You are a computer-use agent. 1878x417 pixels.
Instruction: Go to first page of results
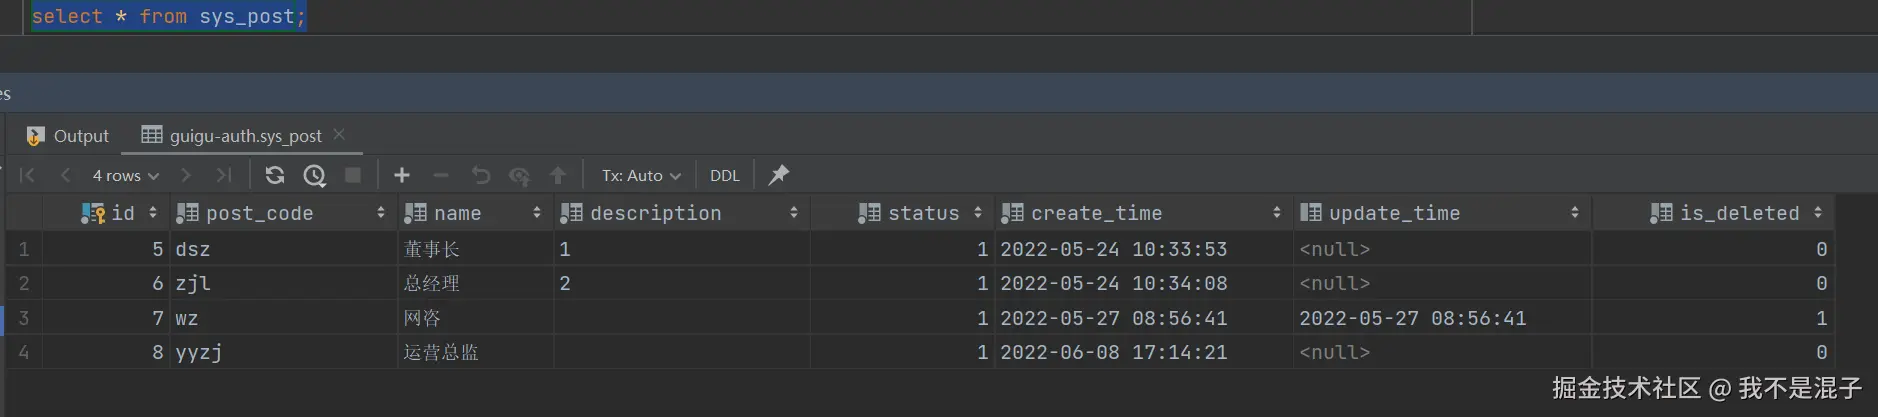27,175
